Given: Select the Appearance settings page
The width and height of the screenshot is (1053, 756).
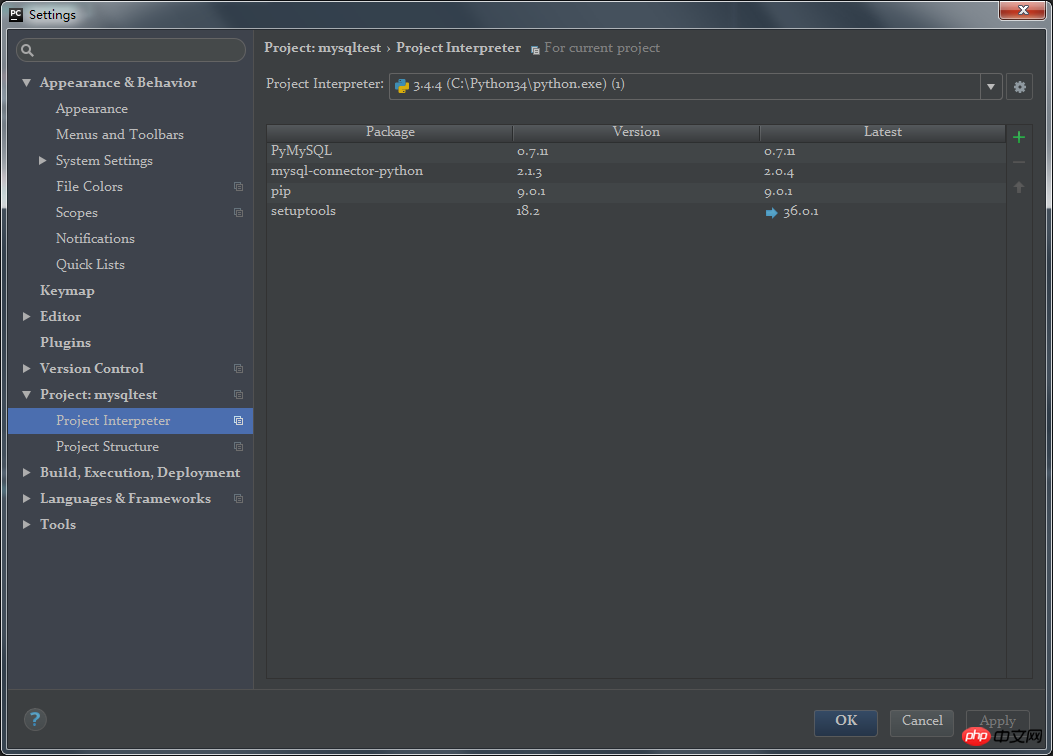Looking at the screenshot, I should [x=92, y=109].
